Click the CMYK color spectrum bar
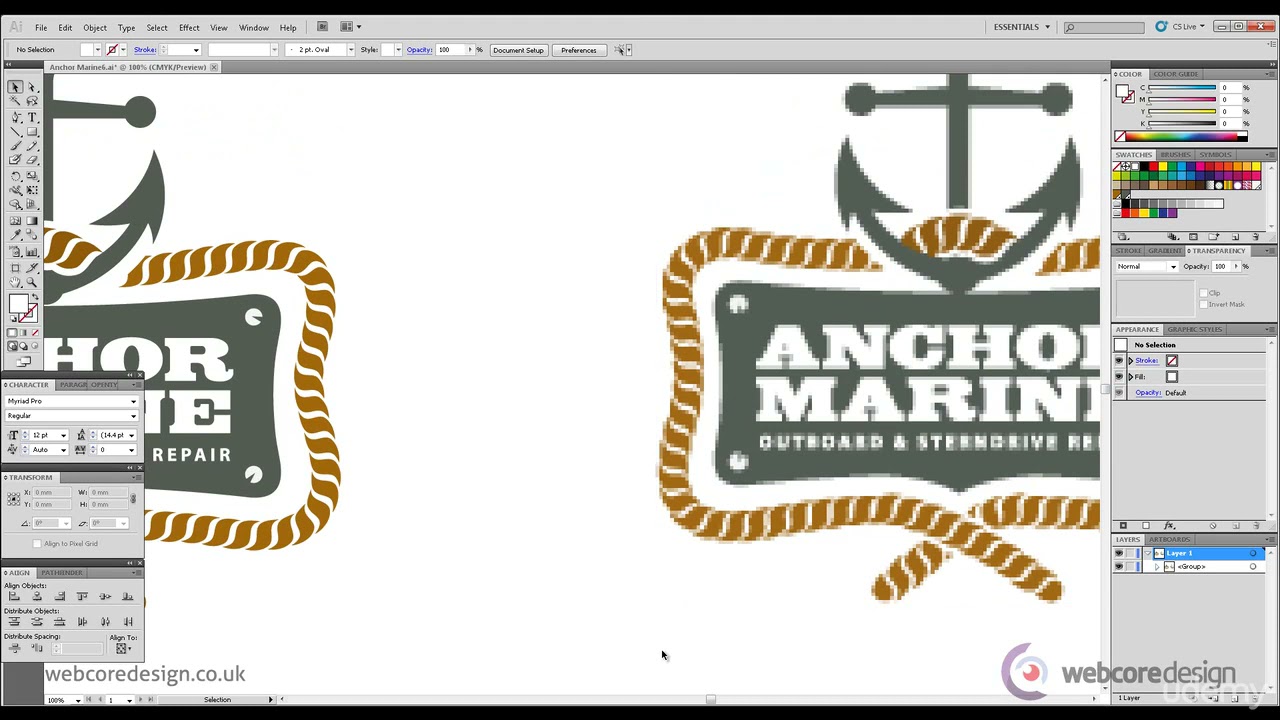 1182,137
